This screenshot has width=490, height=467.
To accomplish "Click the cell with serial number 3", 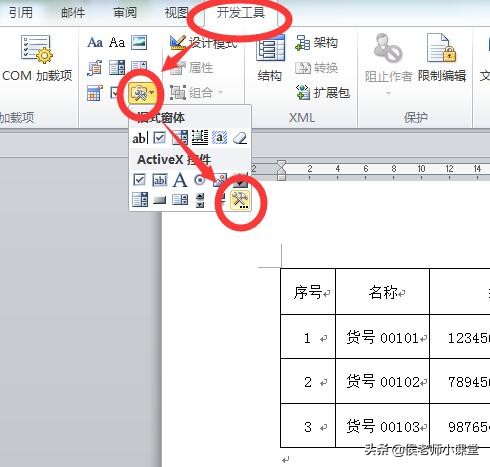I will 308,425.
